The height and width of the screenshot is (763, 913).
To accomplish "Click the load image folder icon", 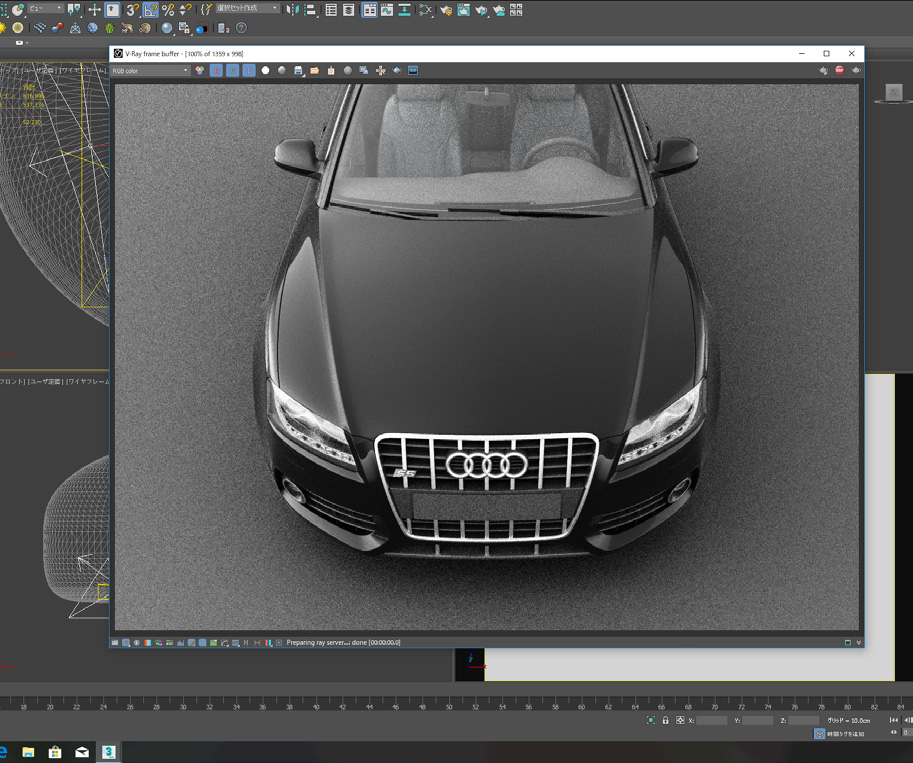I will click(x=314, y=71).
